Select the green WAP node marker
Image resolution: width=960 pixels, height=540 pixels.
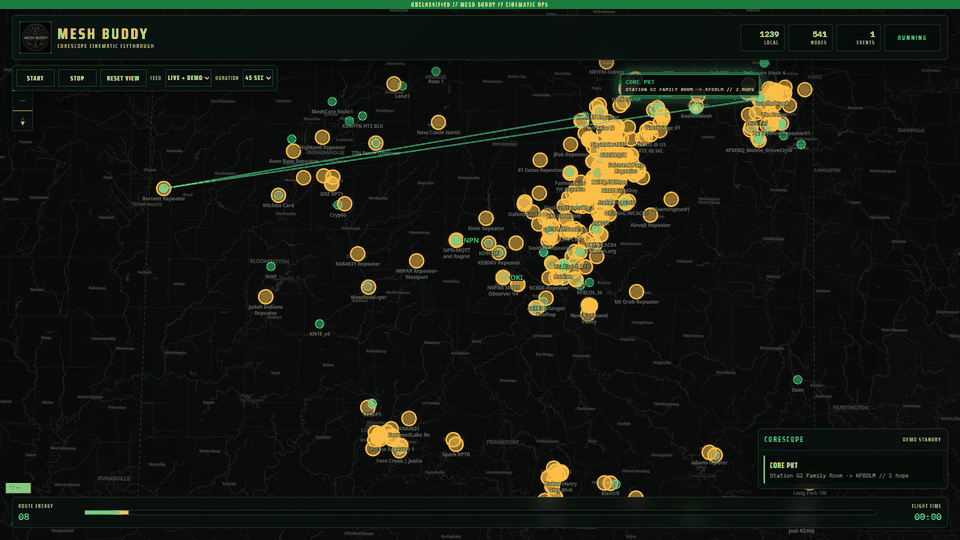click(271, 267)
